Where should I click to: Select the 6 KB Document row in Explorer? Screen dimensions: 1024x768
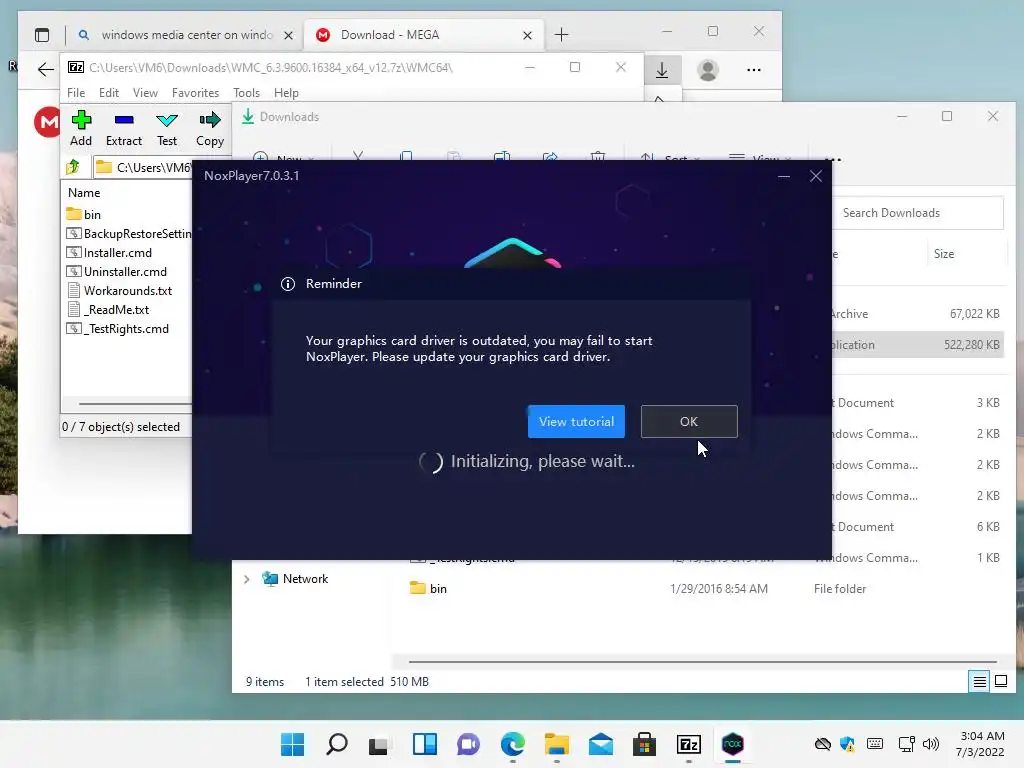918,526
